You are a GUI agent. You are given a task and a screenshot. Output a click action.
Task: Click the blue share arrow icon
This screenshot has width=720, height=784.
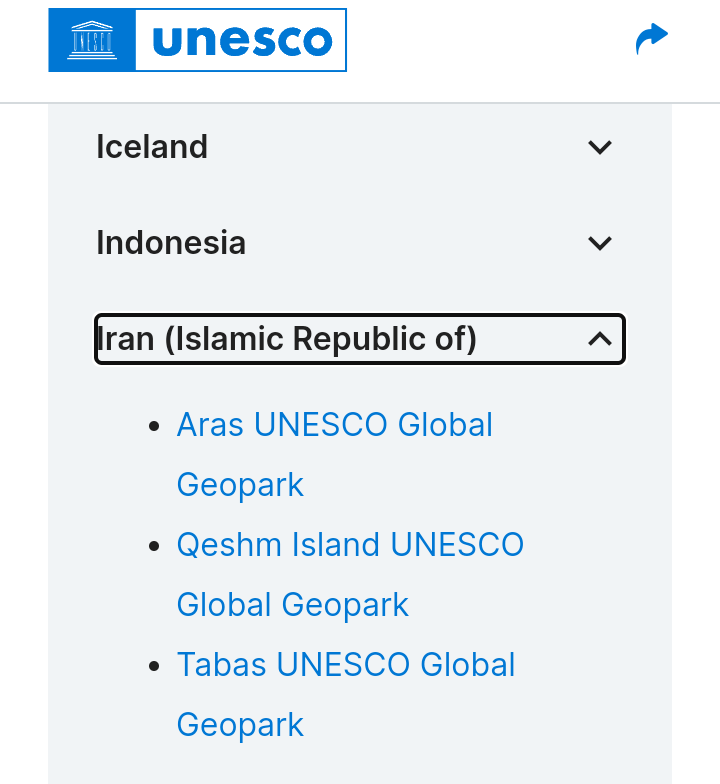point(651,40)
